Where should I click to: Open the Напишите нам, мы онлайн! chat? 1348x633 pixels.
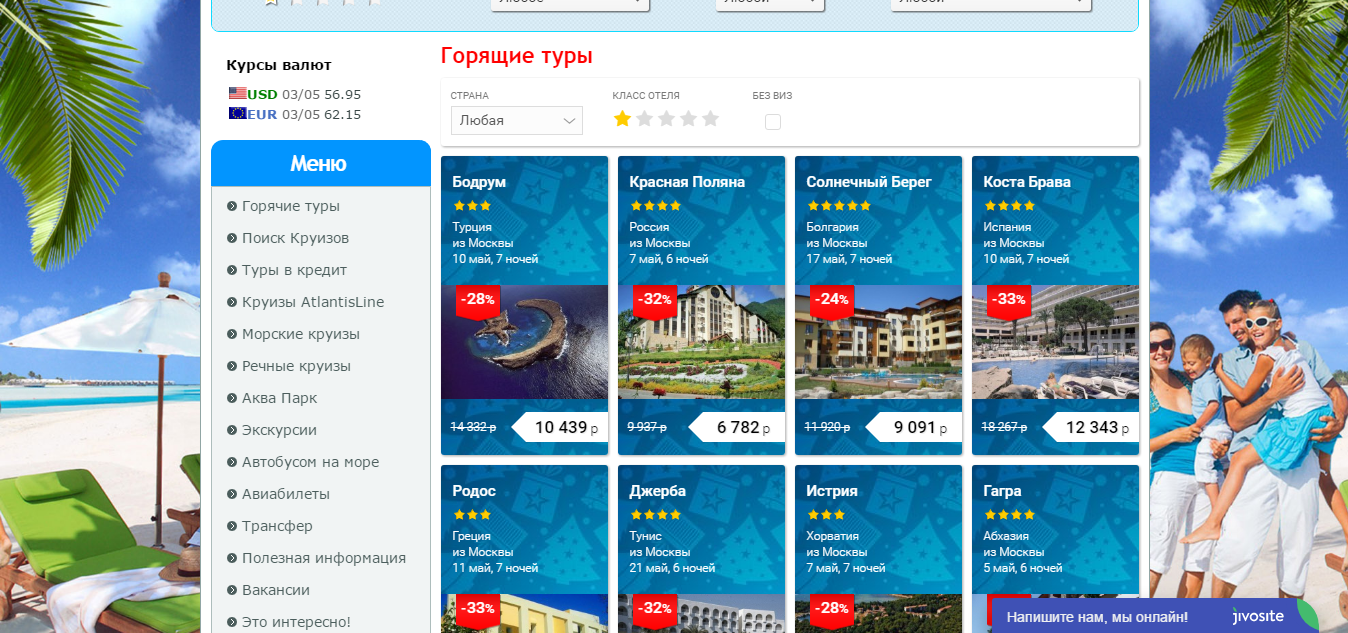pos(1097,617)
